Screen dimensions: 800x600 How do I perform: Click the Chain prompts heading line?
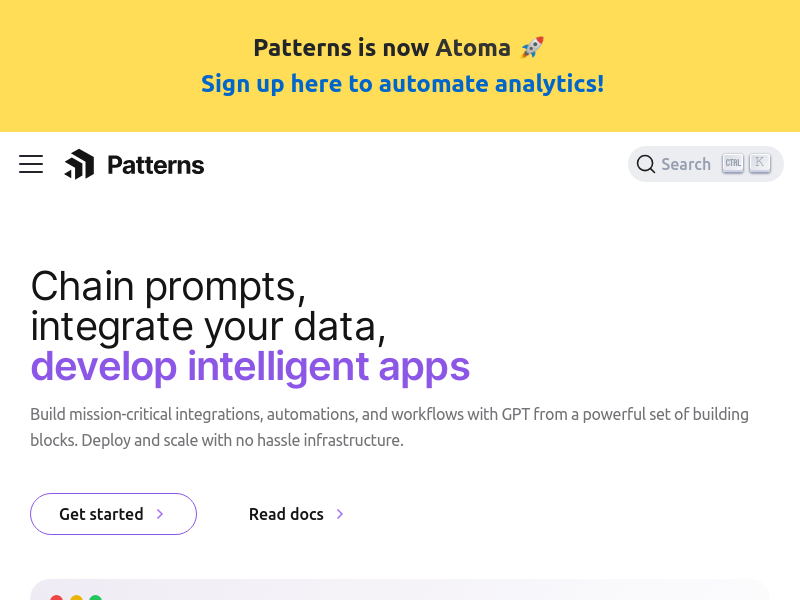tap(168, 287)
